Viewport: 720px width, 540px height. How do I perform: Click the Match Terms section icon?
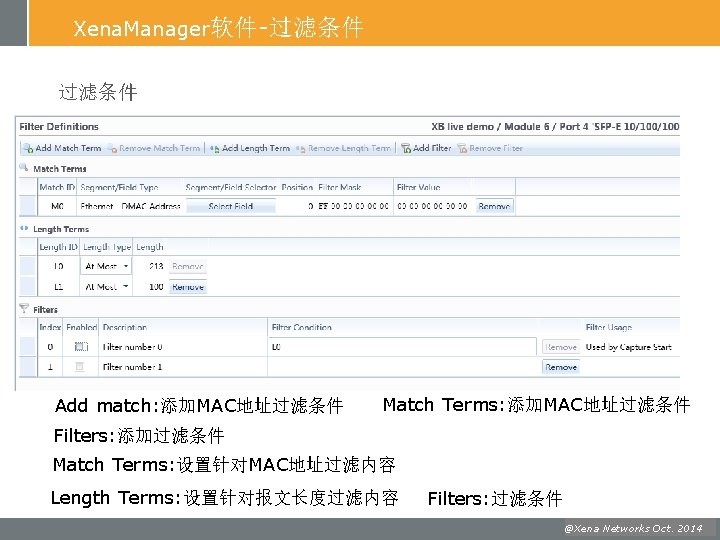click(24, 168)
